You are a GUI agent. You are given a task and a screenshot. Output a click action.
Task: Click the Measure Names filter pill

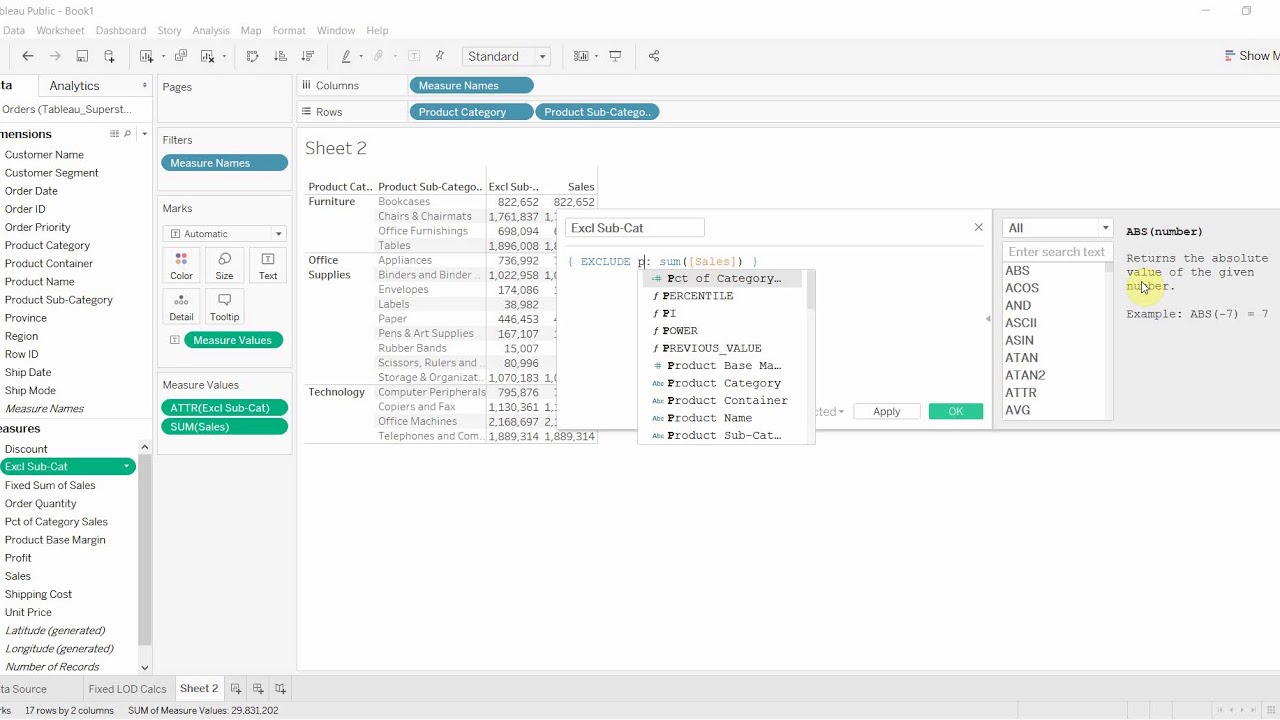pyautogui.click(x=224, y=163)
